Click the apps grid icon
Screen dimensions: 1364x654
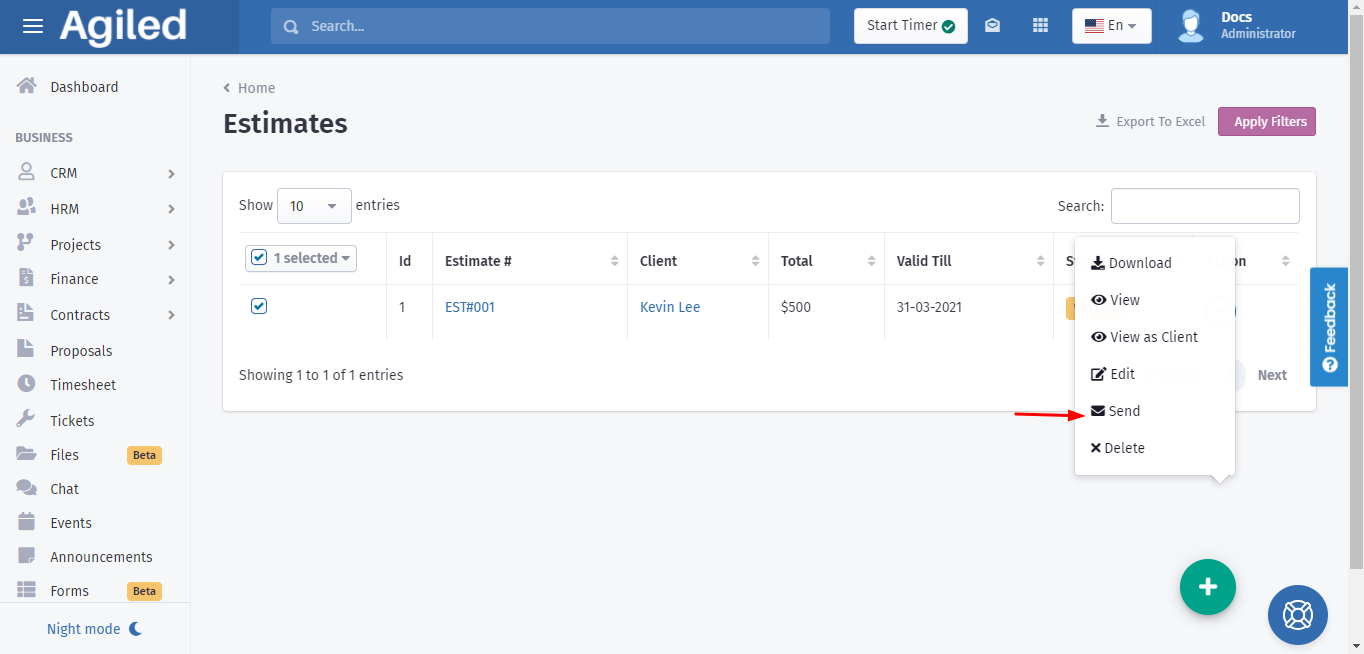pyautogui.click(x=1040, y=26)
